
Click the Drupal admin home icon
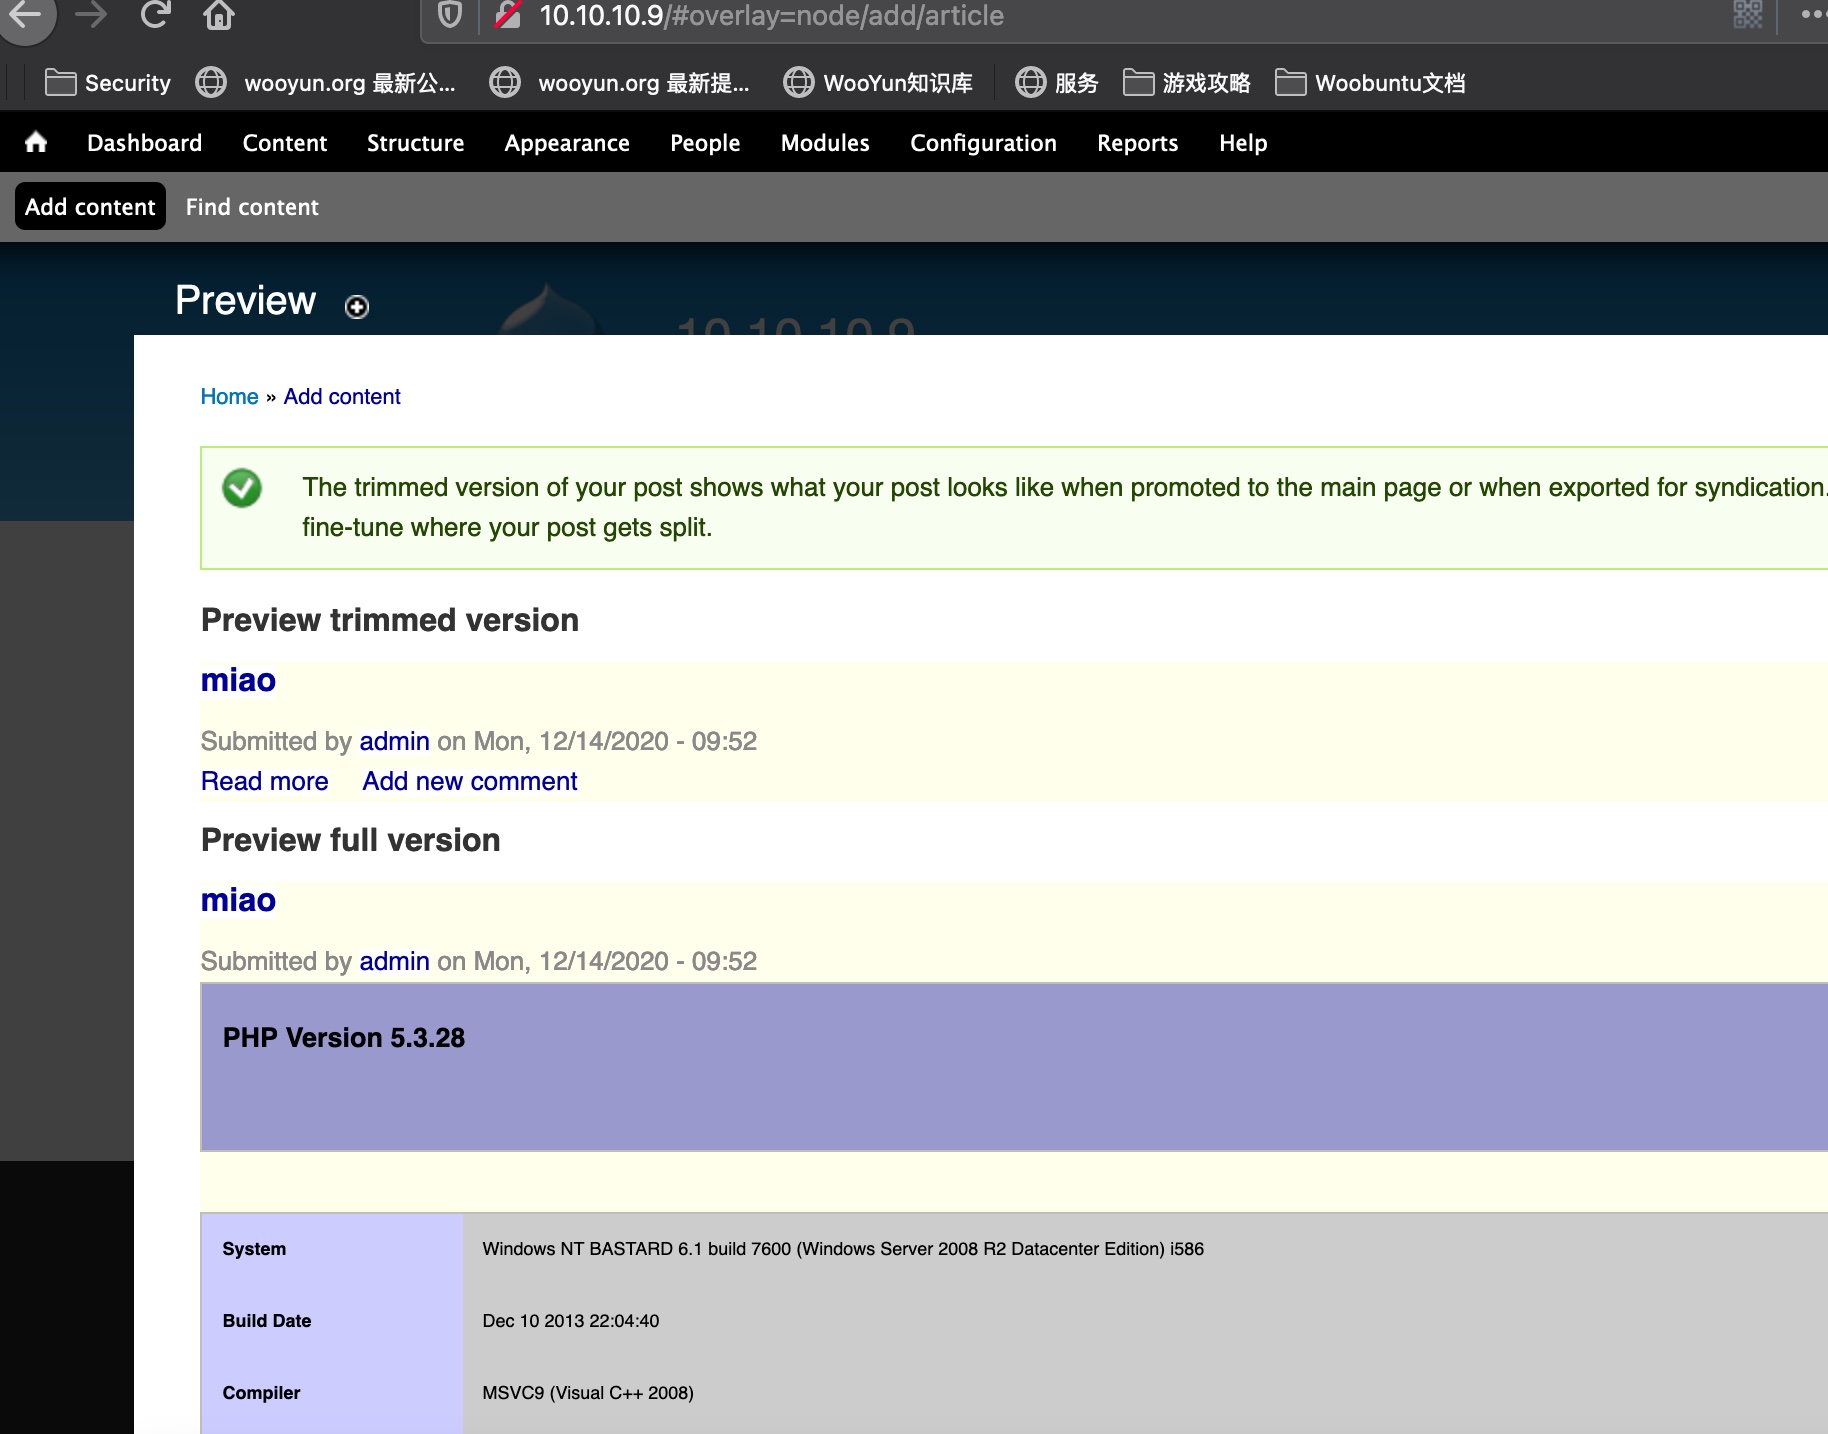pyautogui.click(x=36, y=142)
